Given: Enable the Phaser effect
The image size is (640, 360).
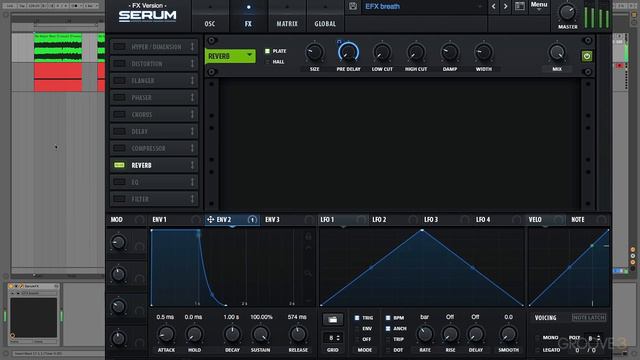Looking at the screenshot, I should point(119,98).
